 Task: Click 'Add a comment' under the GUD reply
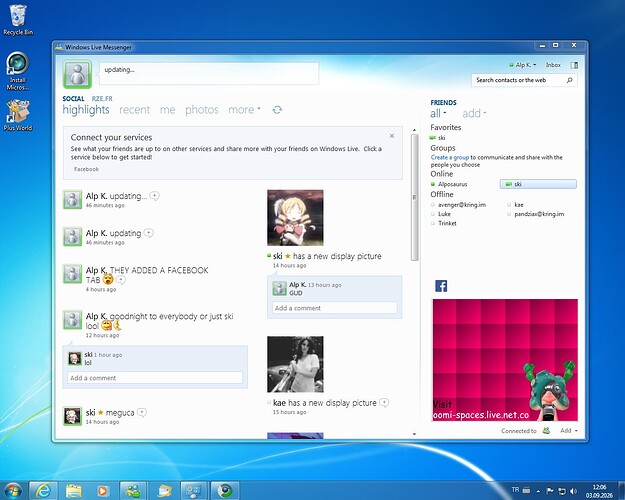coord(334,308)
